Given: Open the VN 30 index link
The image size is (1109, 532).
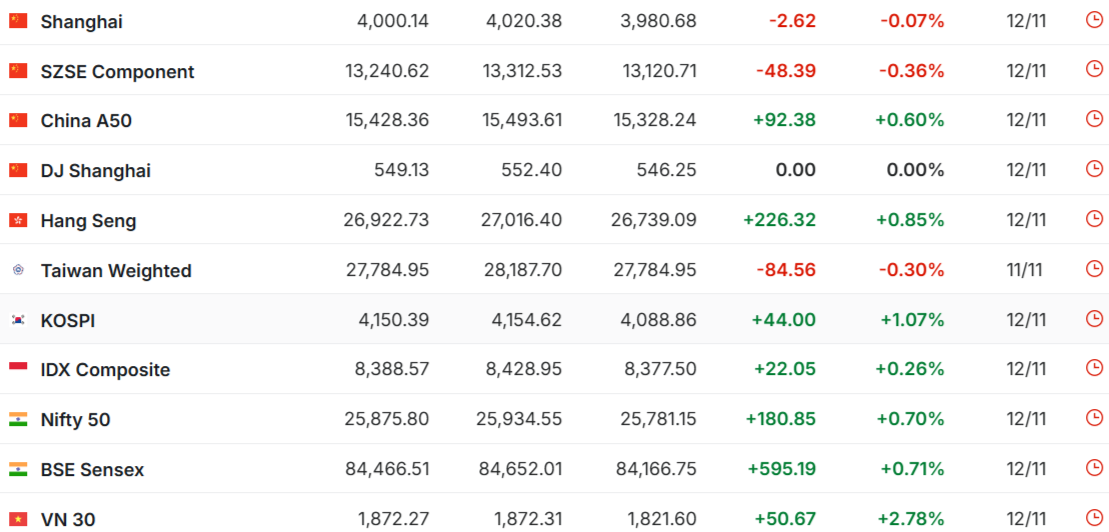Looking at the screenshot, I should (x=68, y=519).
